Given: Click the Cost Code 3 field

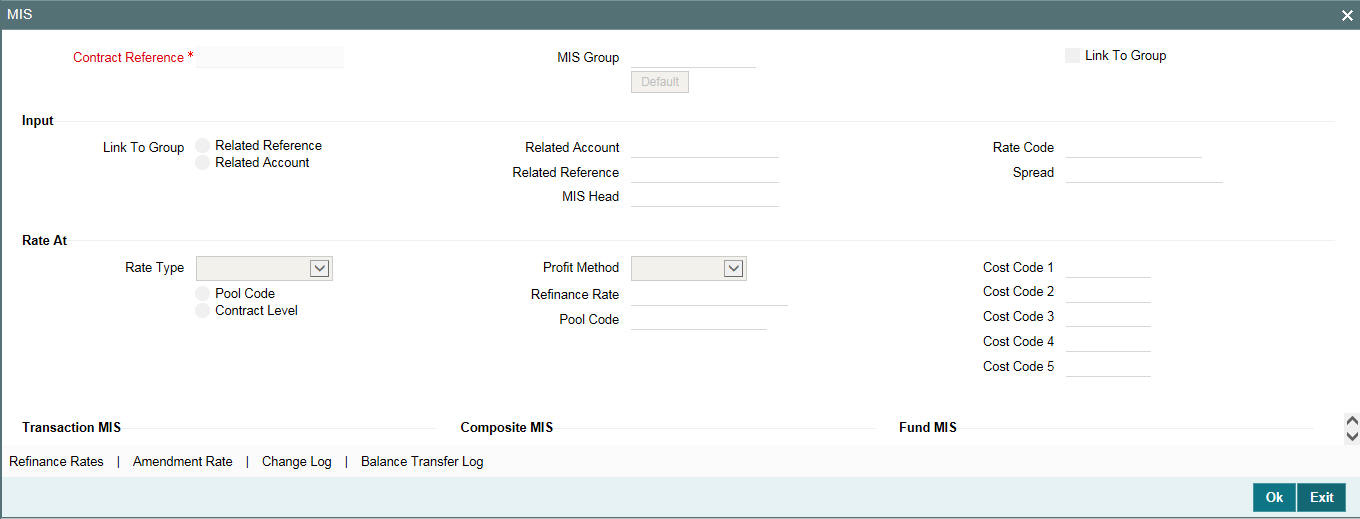Looking at the screenshot, I should (1109, 317).
